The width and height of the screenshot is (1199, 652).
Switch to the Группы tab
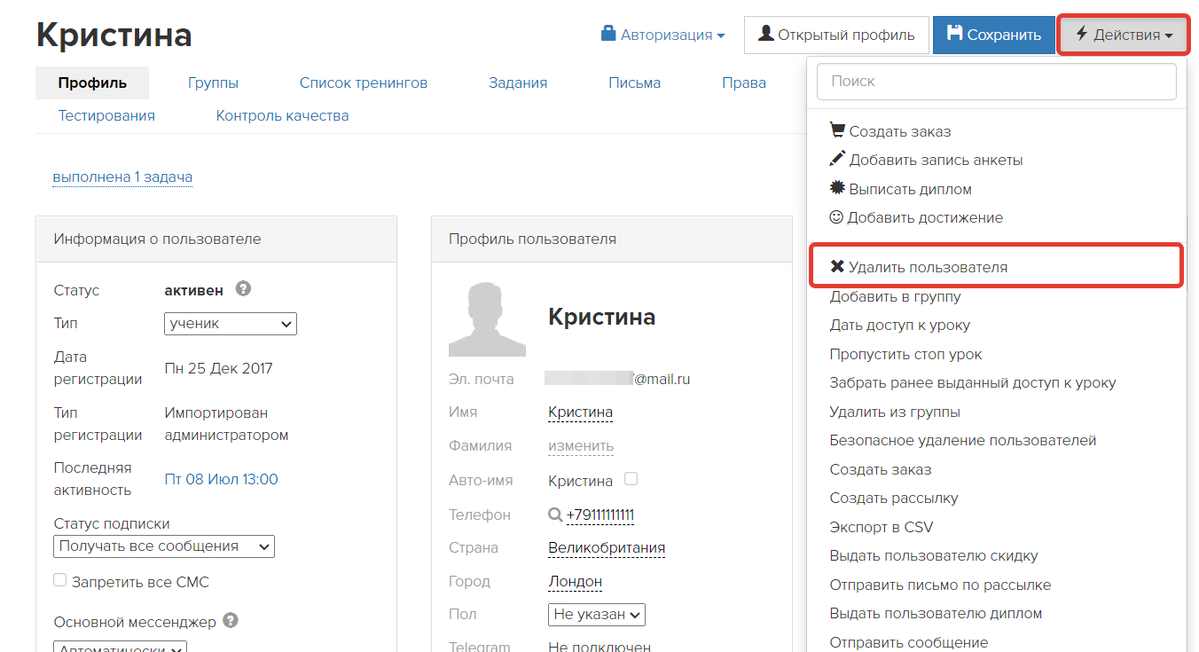(213, 82)
